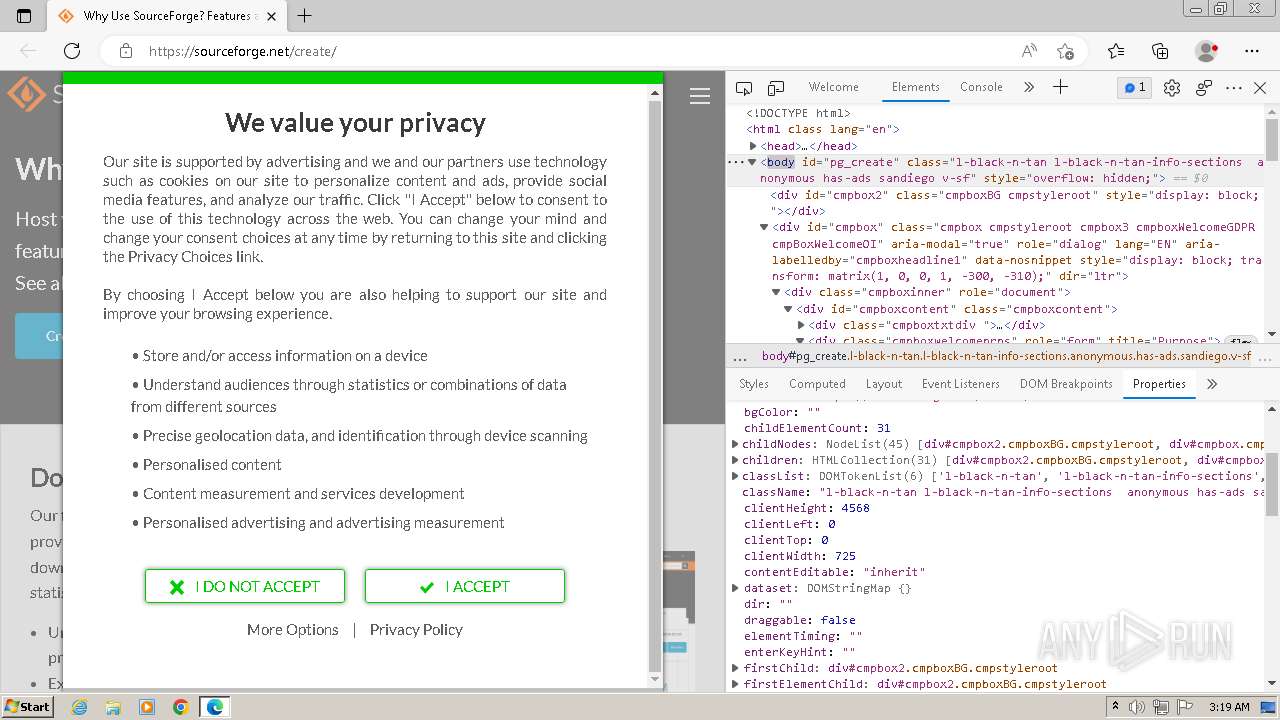Screen dimensions: 1280x720
Task: Launch Chrome from the taskbar
Action: pos(181,707)
